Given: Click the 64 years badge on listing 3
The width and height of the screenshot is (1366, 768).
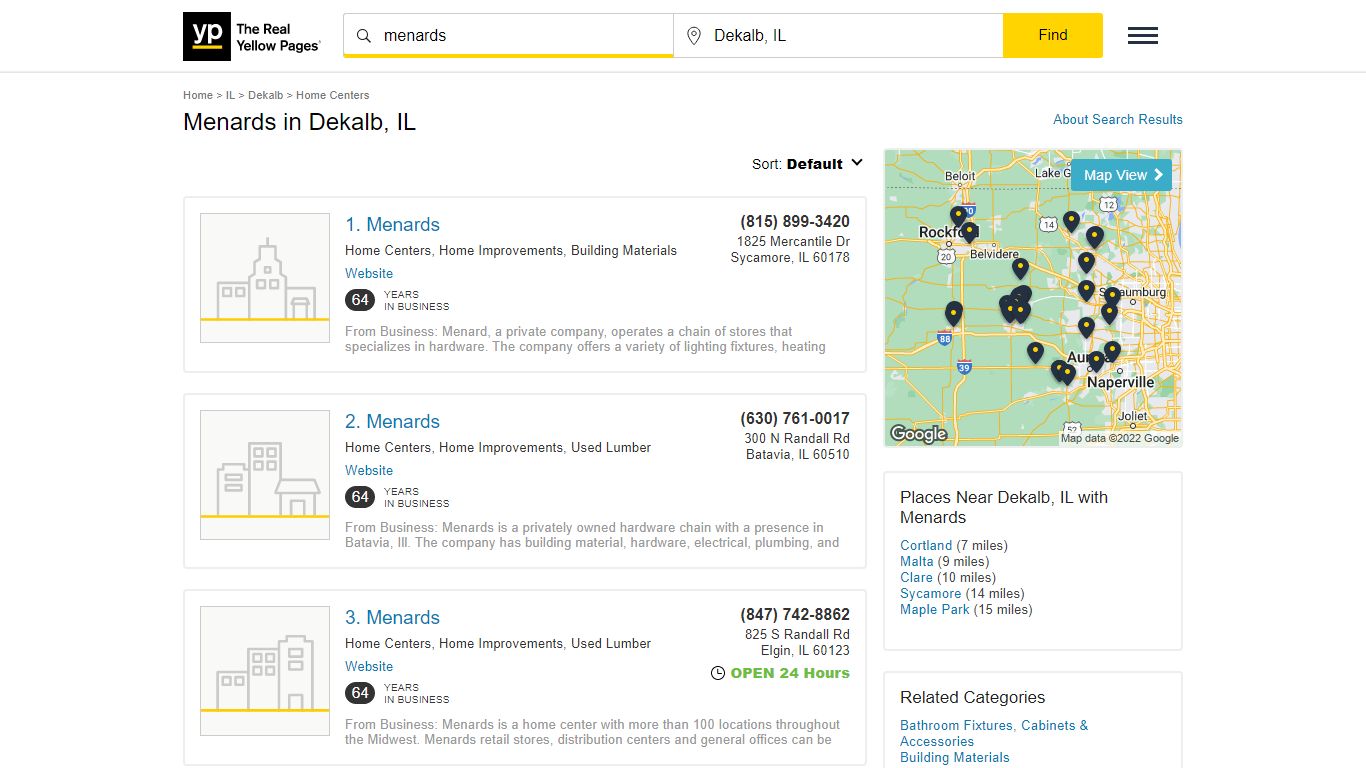Looking at the screenshot, I should (360, 693).
